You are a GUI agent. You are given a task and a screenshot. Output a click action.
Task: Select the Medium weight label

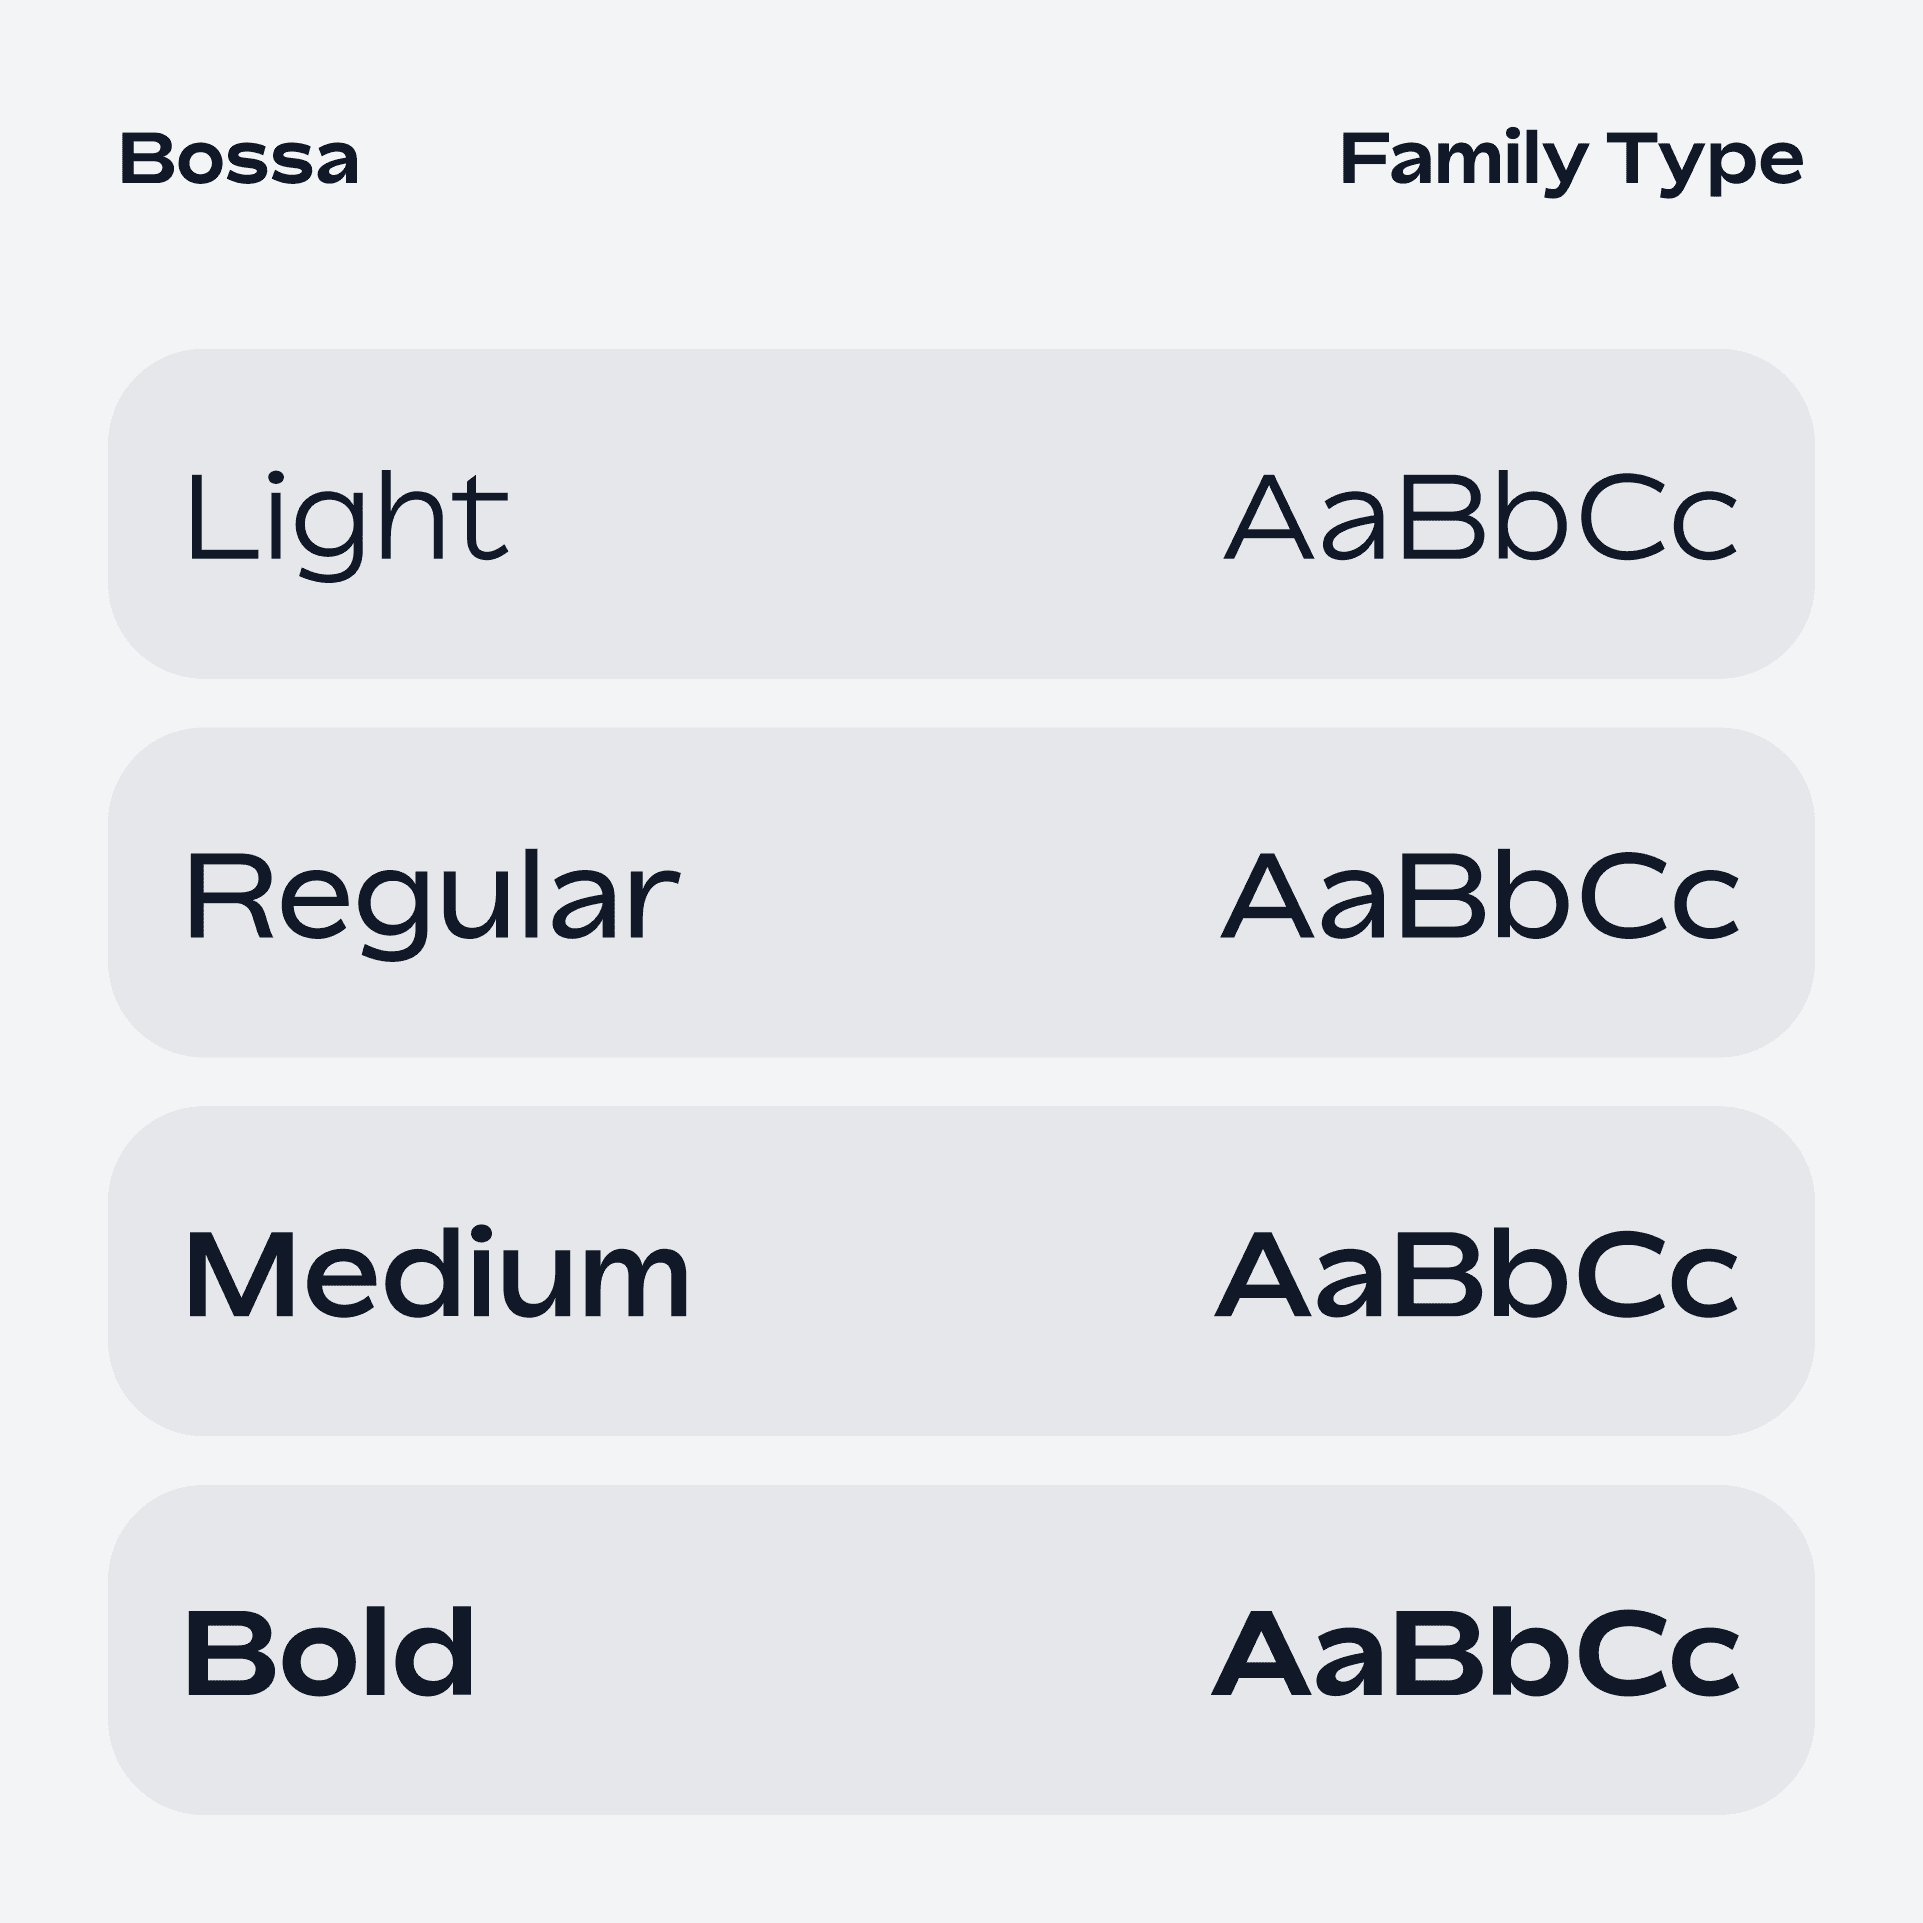click(437, 1273)
